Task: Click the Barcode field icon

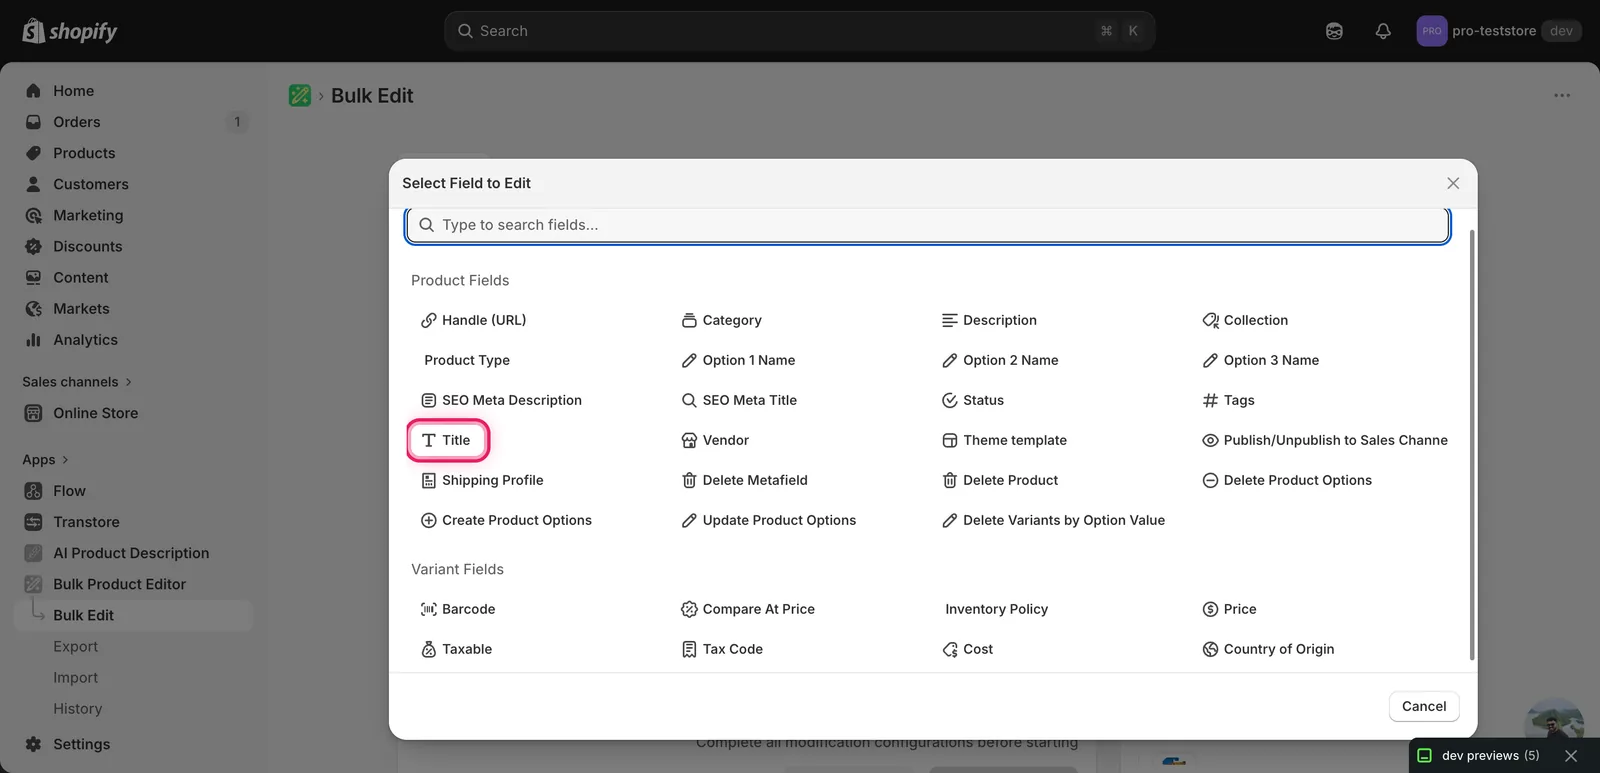Action: 428,609
